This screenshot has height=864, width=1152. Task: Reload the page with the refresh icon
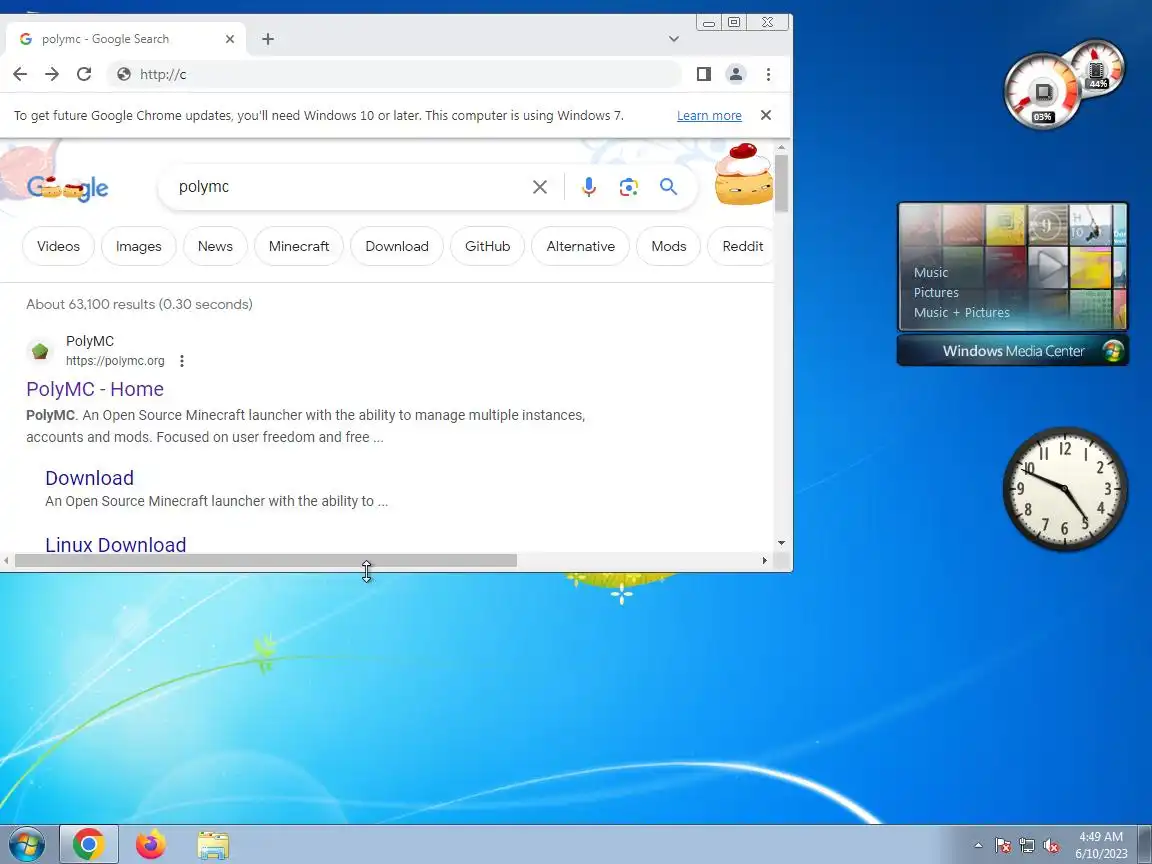(x=84, y=74)
